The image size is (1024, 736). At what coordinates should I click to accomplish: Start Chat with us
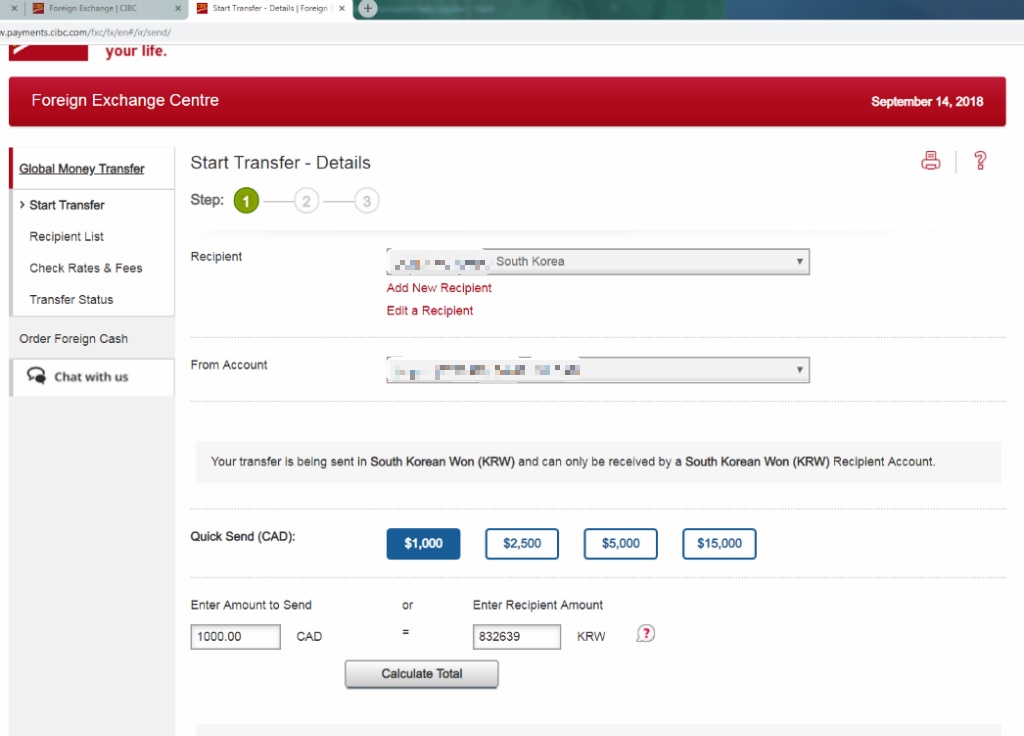[91, 377]
